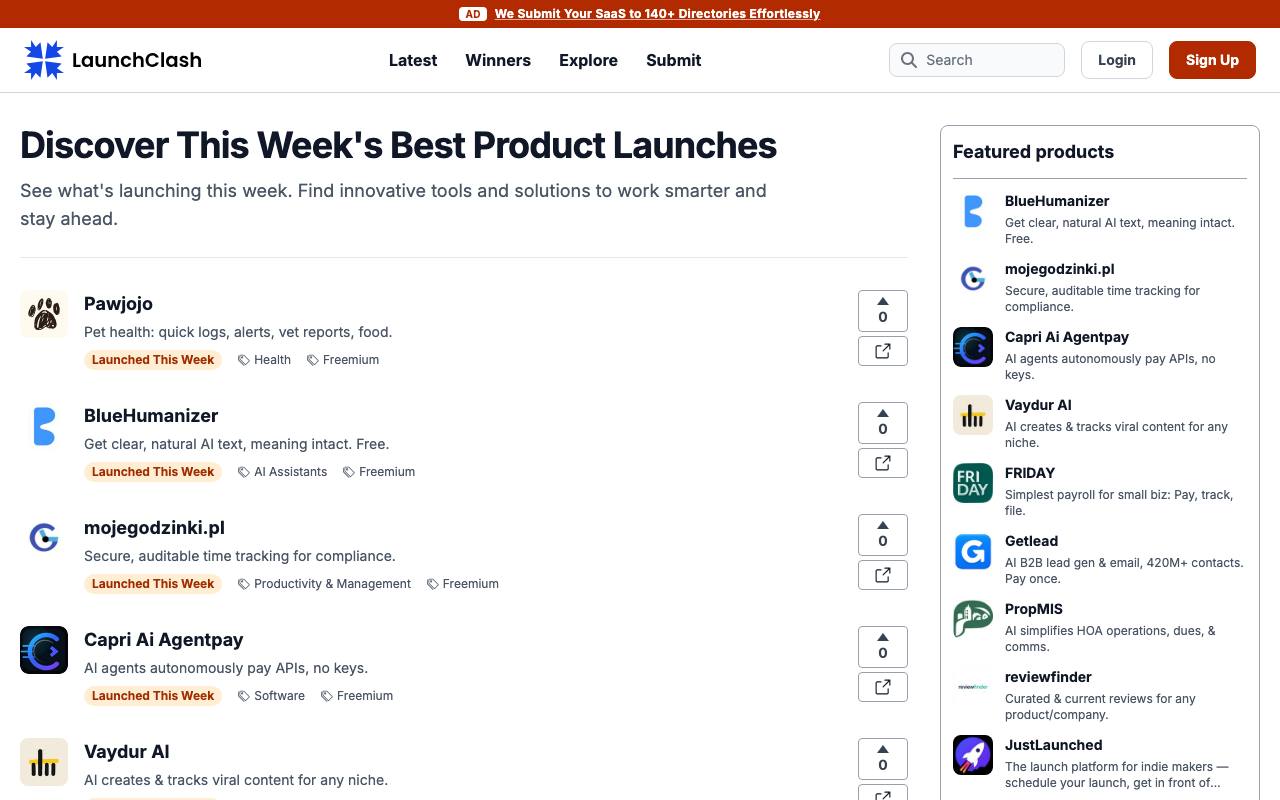Open the Explore page
This screenshot has height=800, width=1280.
588,60
